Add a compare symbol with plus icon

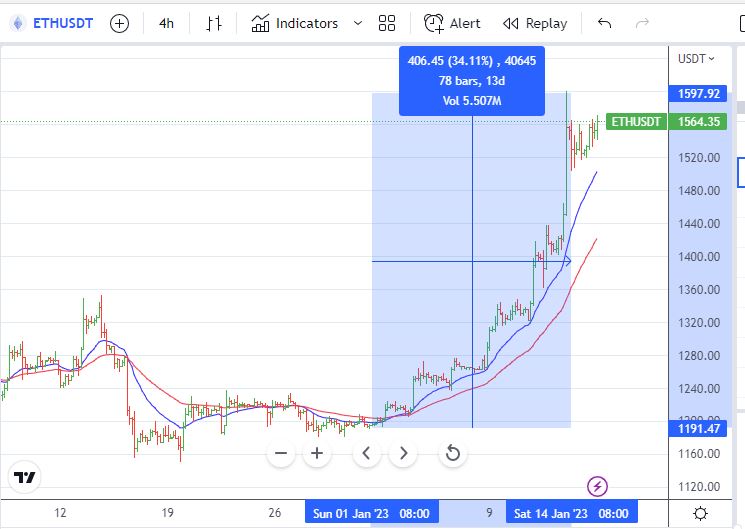point(119,23)
